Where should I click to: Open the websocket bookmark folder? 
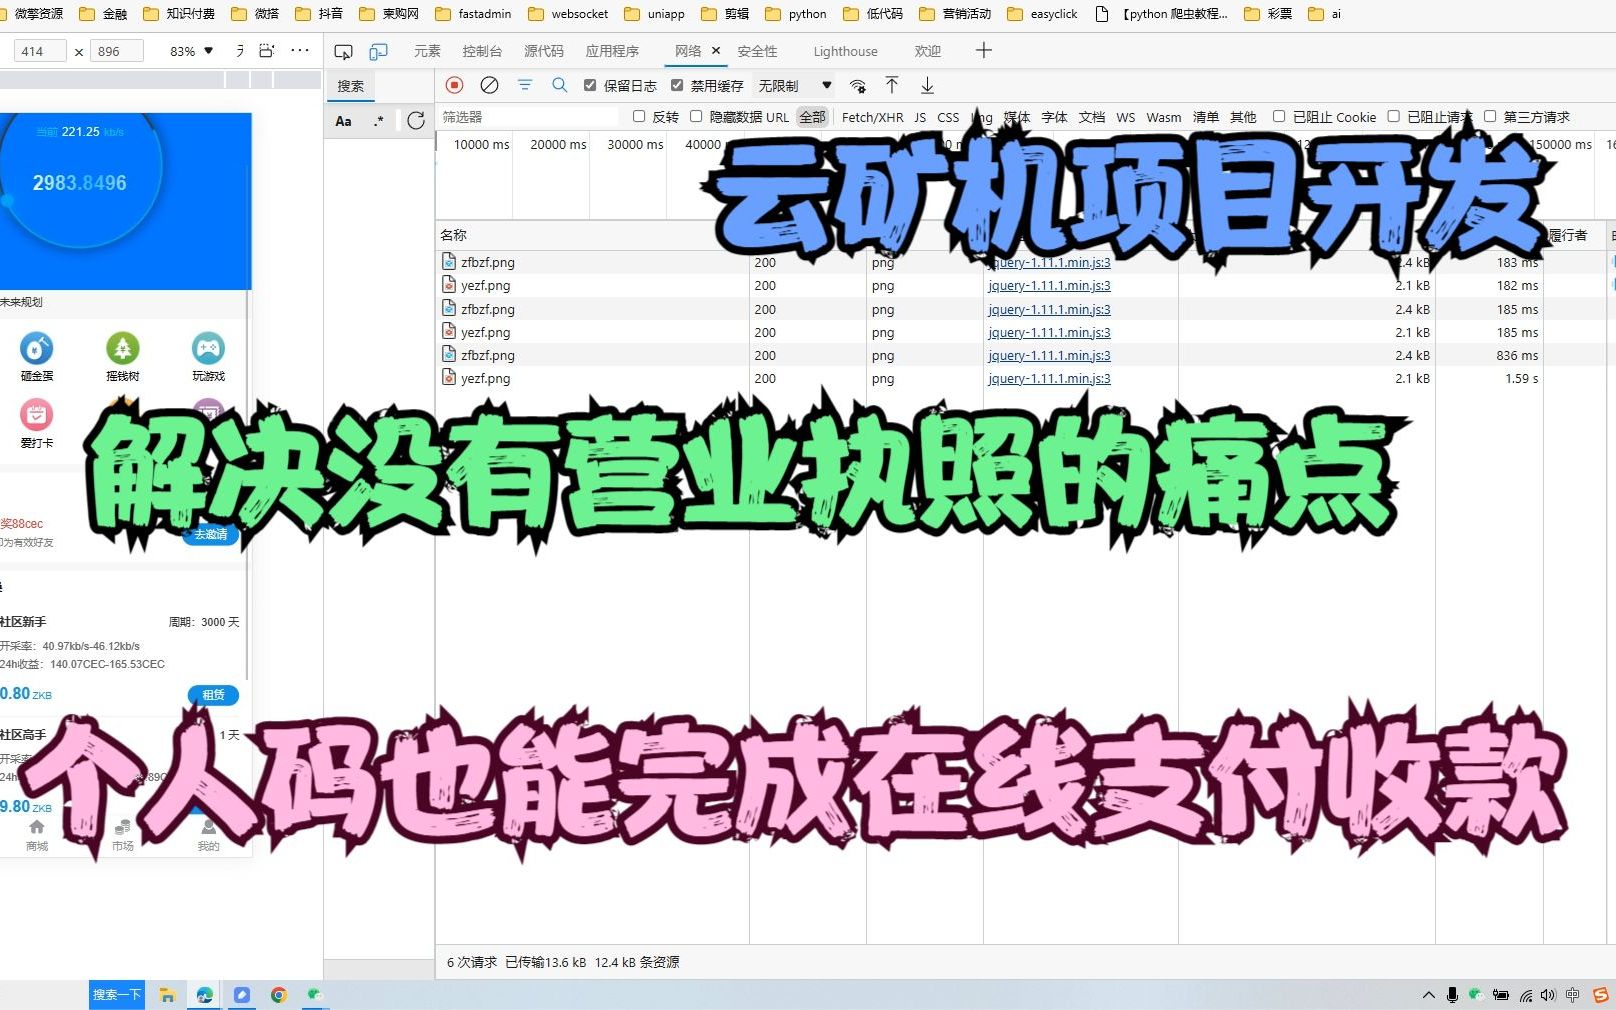(568, 14)
